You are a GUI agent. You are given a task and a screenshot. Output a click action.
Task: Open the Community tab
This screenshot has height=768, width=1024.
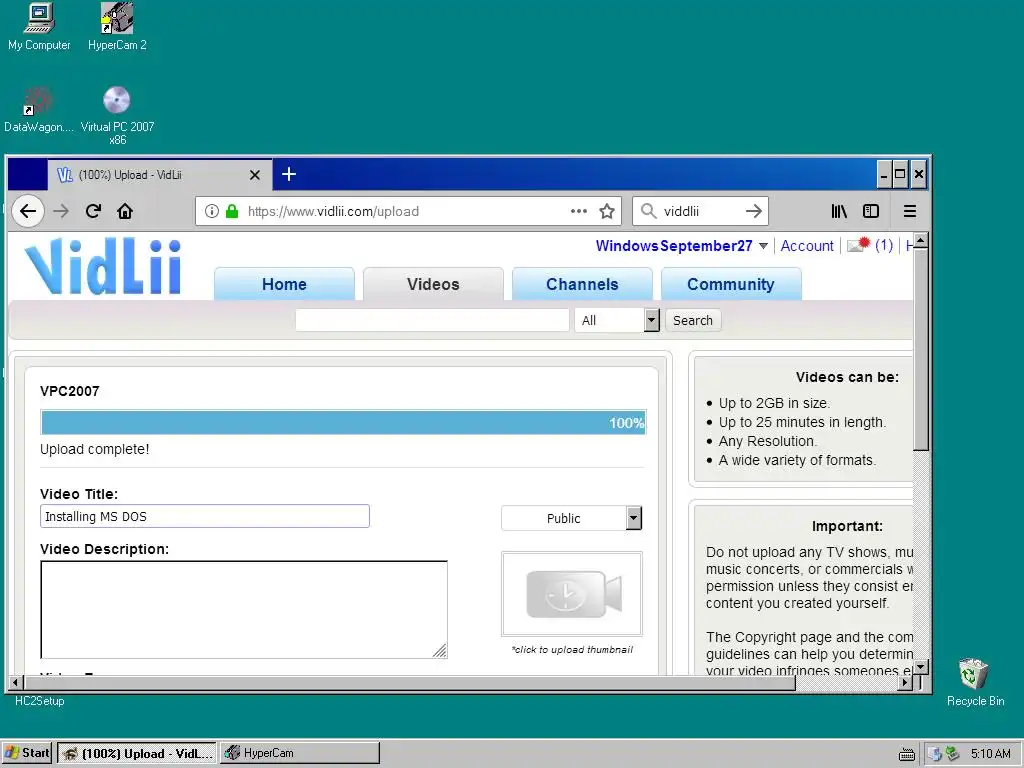[x=731, y=284]
